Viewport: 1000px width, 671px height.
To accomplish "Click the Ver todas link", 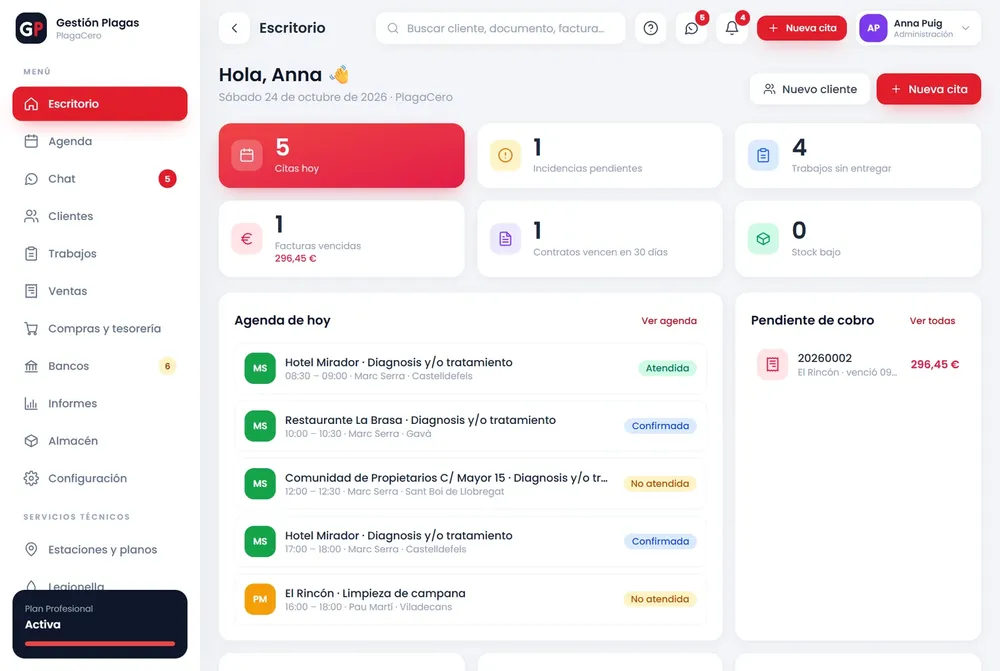I will (x=932, y=321).
